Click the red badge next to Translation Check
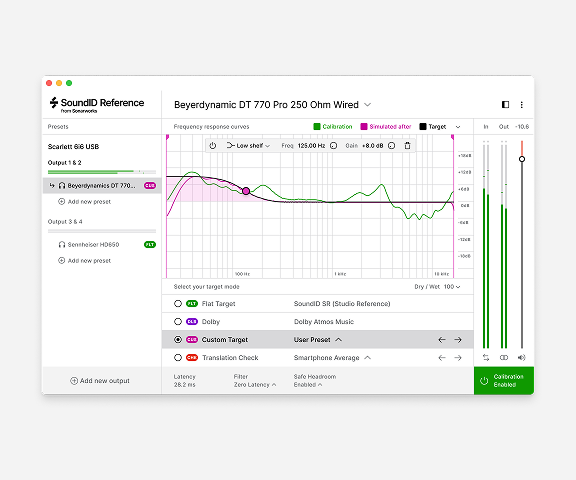 click(x=192, y=358)
